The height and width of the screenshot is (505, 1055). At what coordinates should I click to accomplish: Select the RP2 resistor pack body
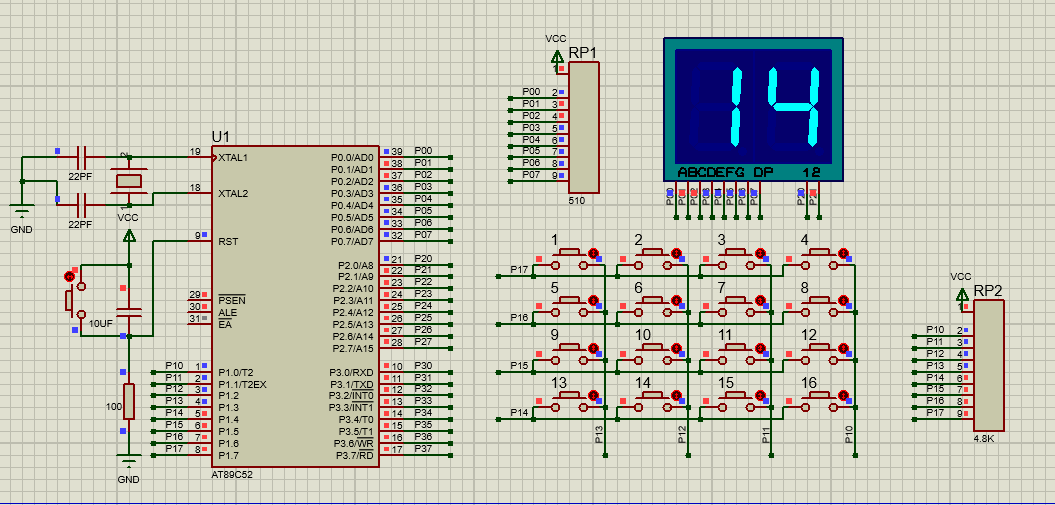pos(988,365)
